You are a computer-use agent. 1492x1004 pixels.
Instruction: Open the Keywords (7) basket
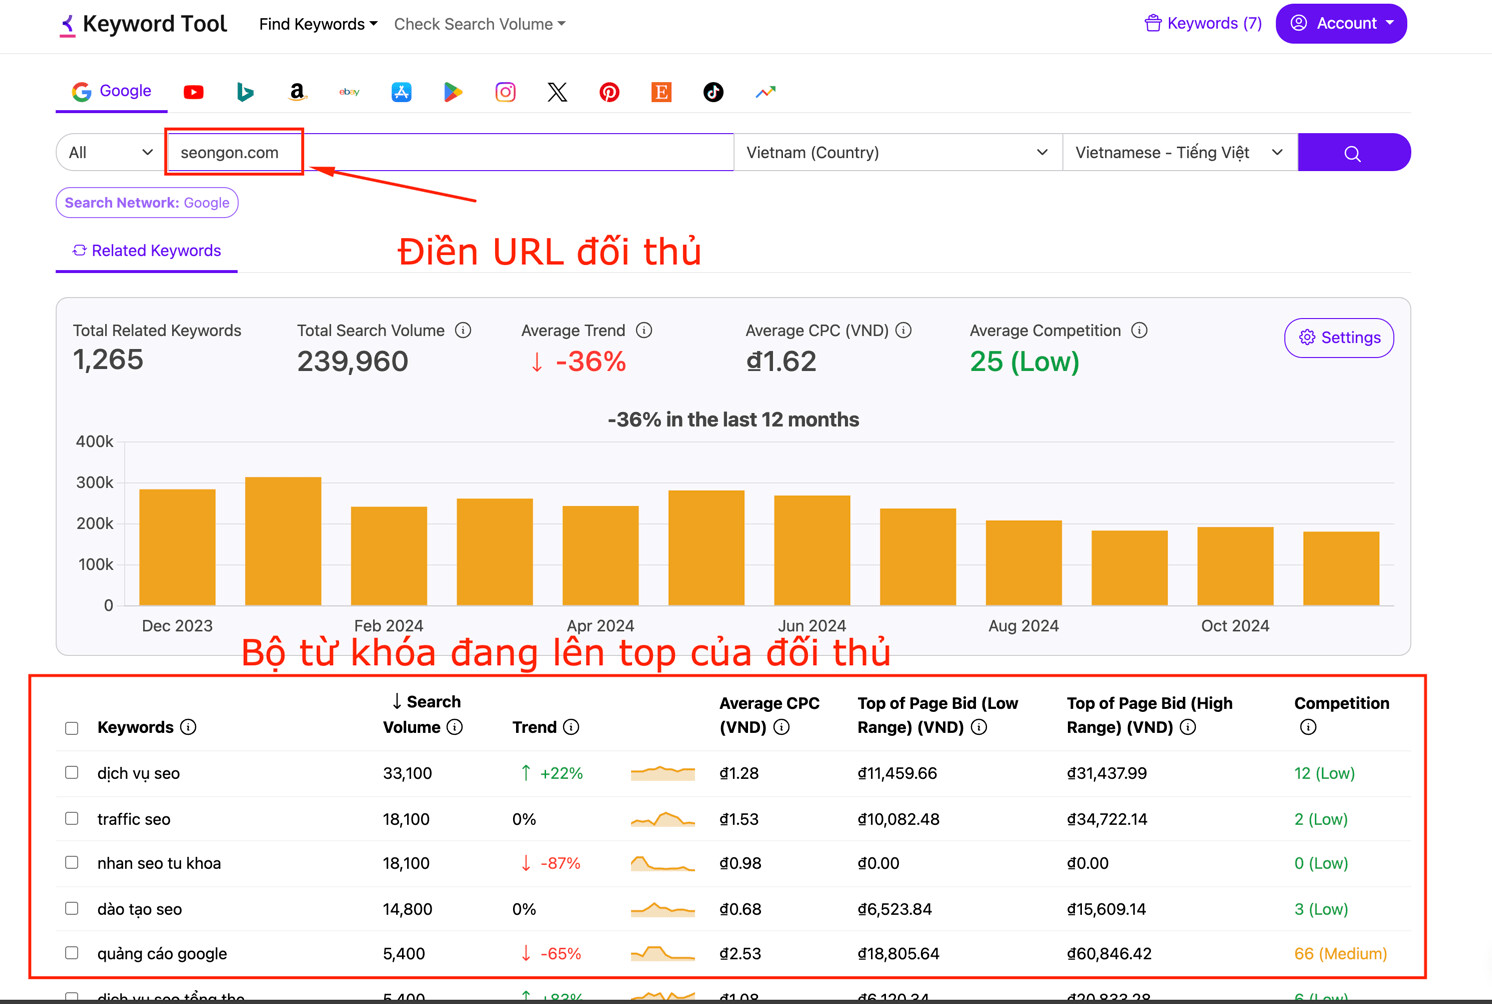click(1203, 23)
